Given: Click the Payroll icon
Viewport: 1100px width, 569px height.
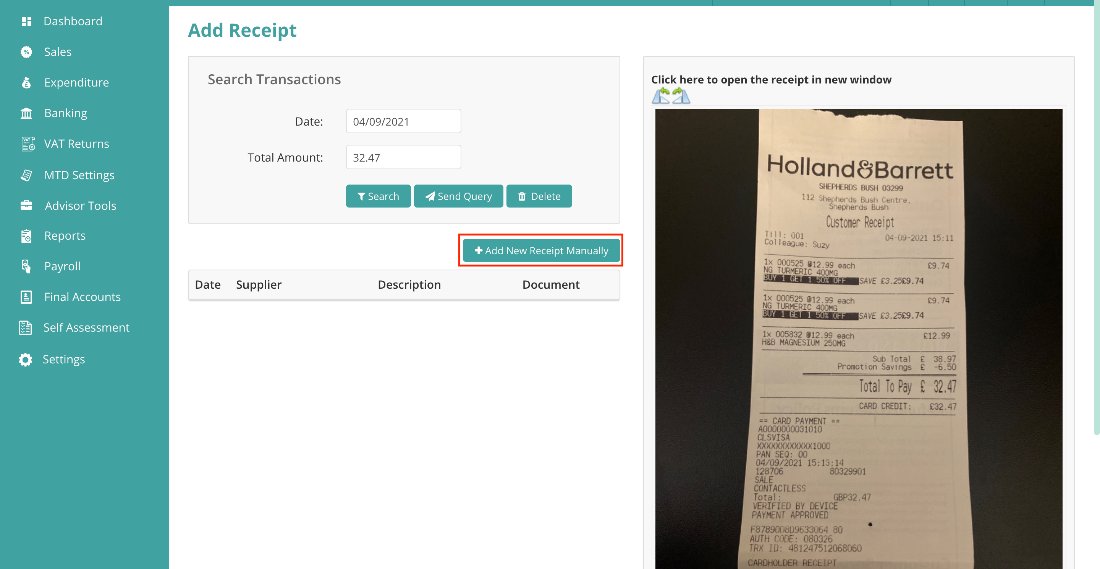Looking at the screenshot, I should [x=27, y=266].
